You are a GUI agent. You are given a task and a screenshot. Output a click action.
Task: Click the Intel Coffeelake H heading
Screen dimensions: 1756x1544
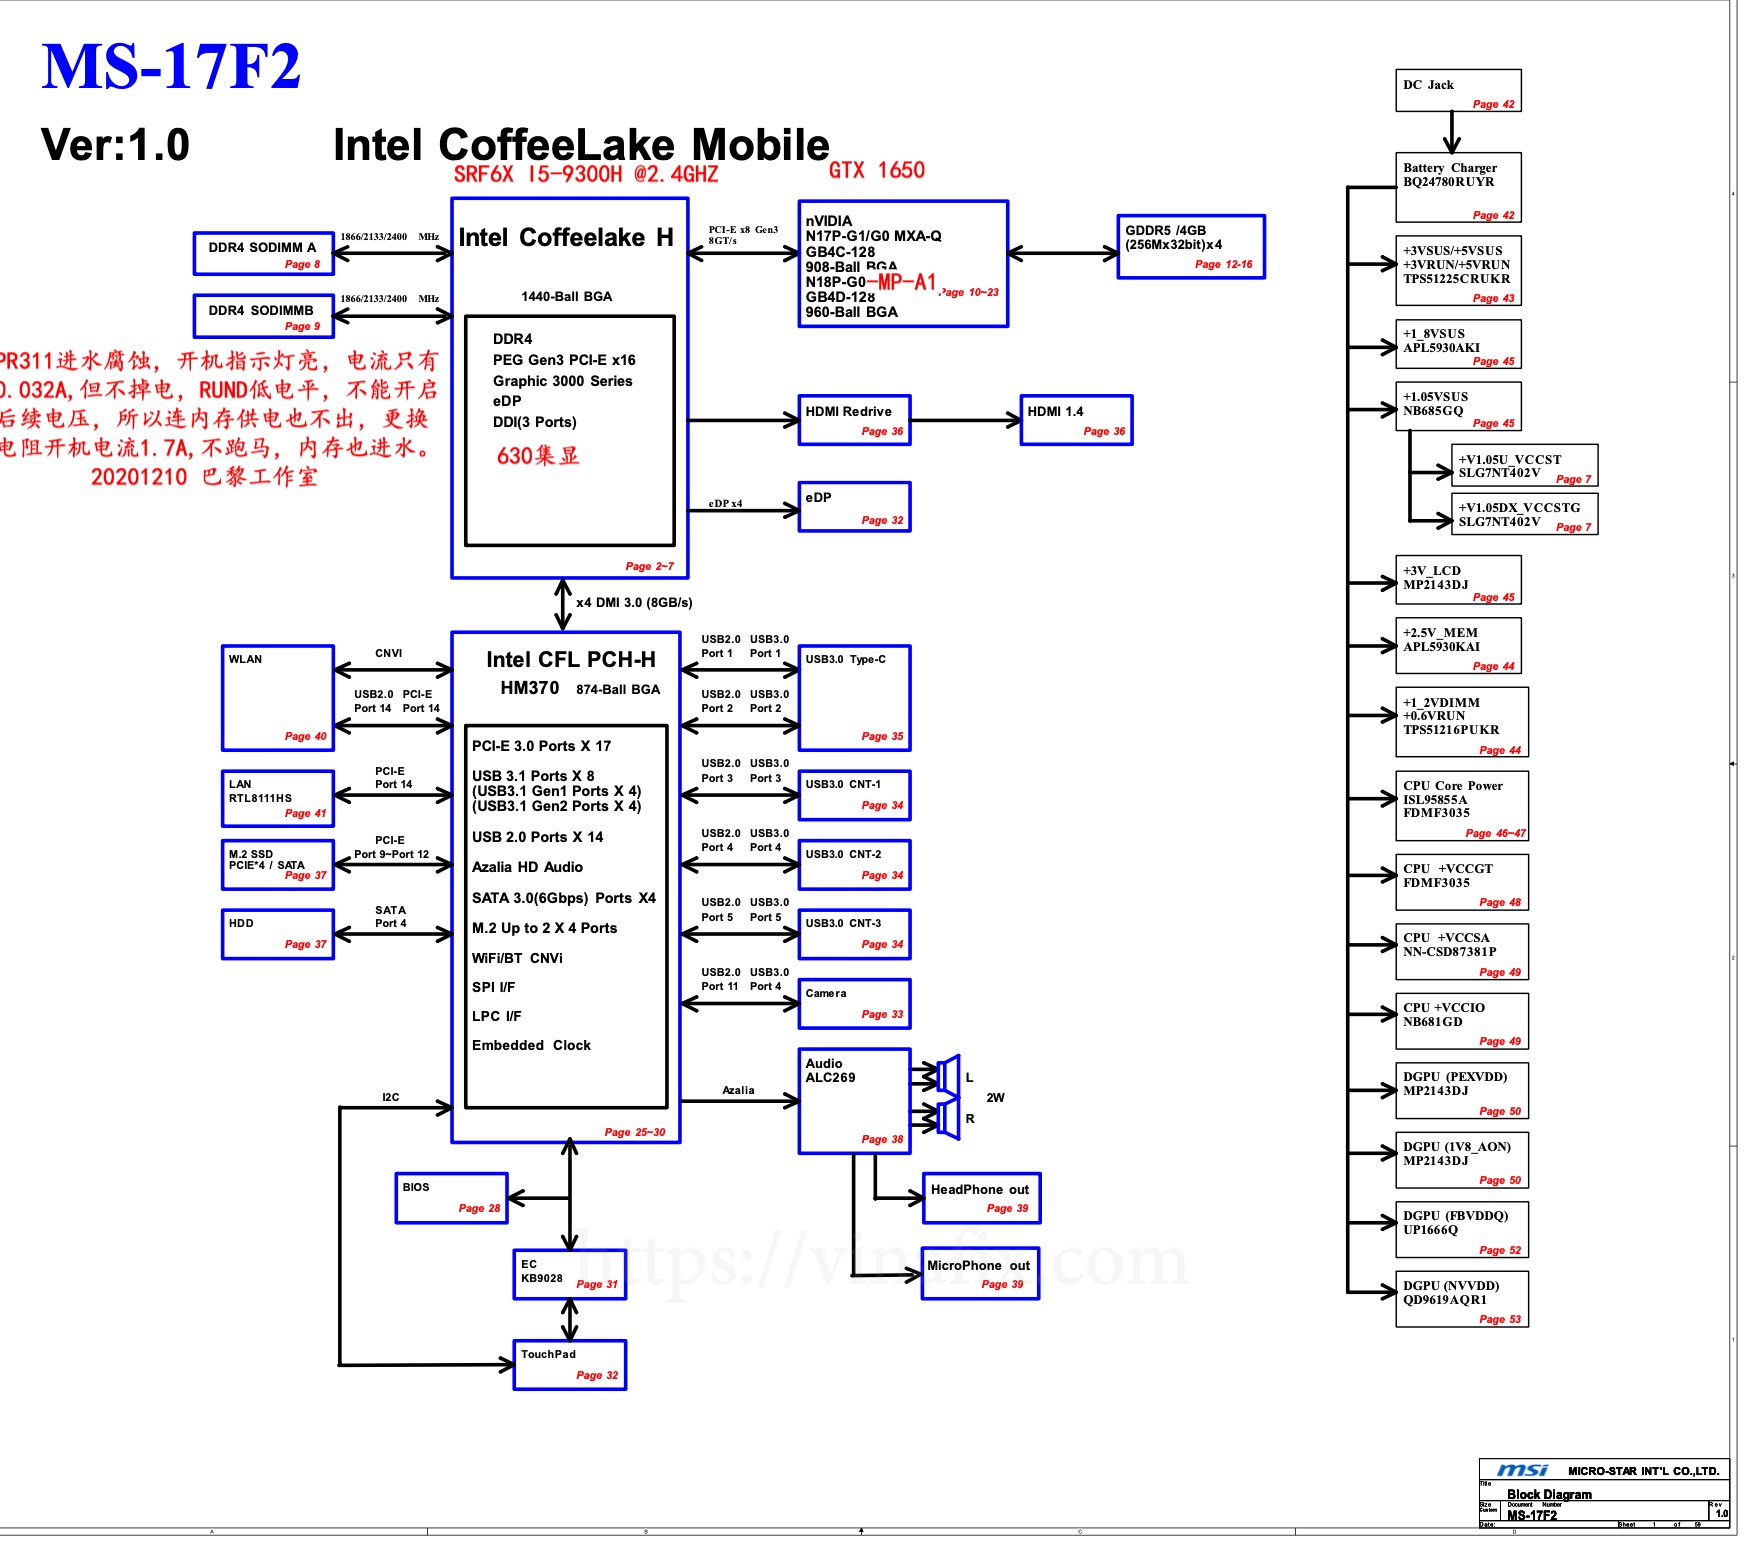[566, 237]
